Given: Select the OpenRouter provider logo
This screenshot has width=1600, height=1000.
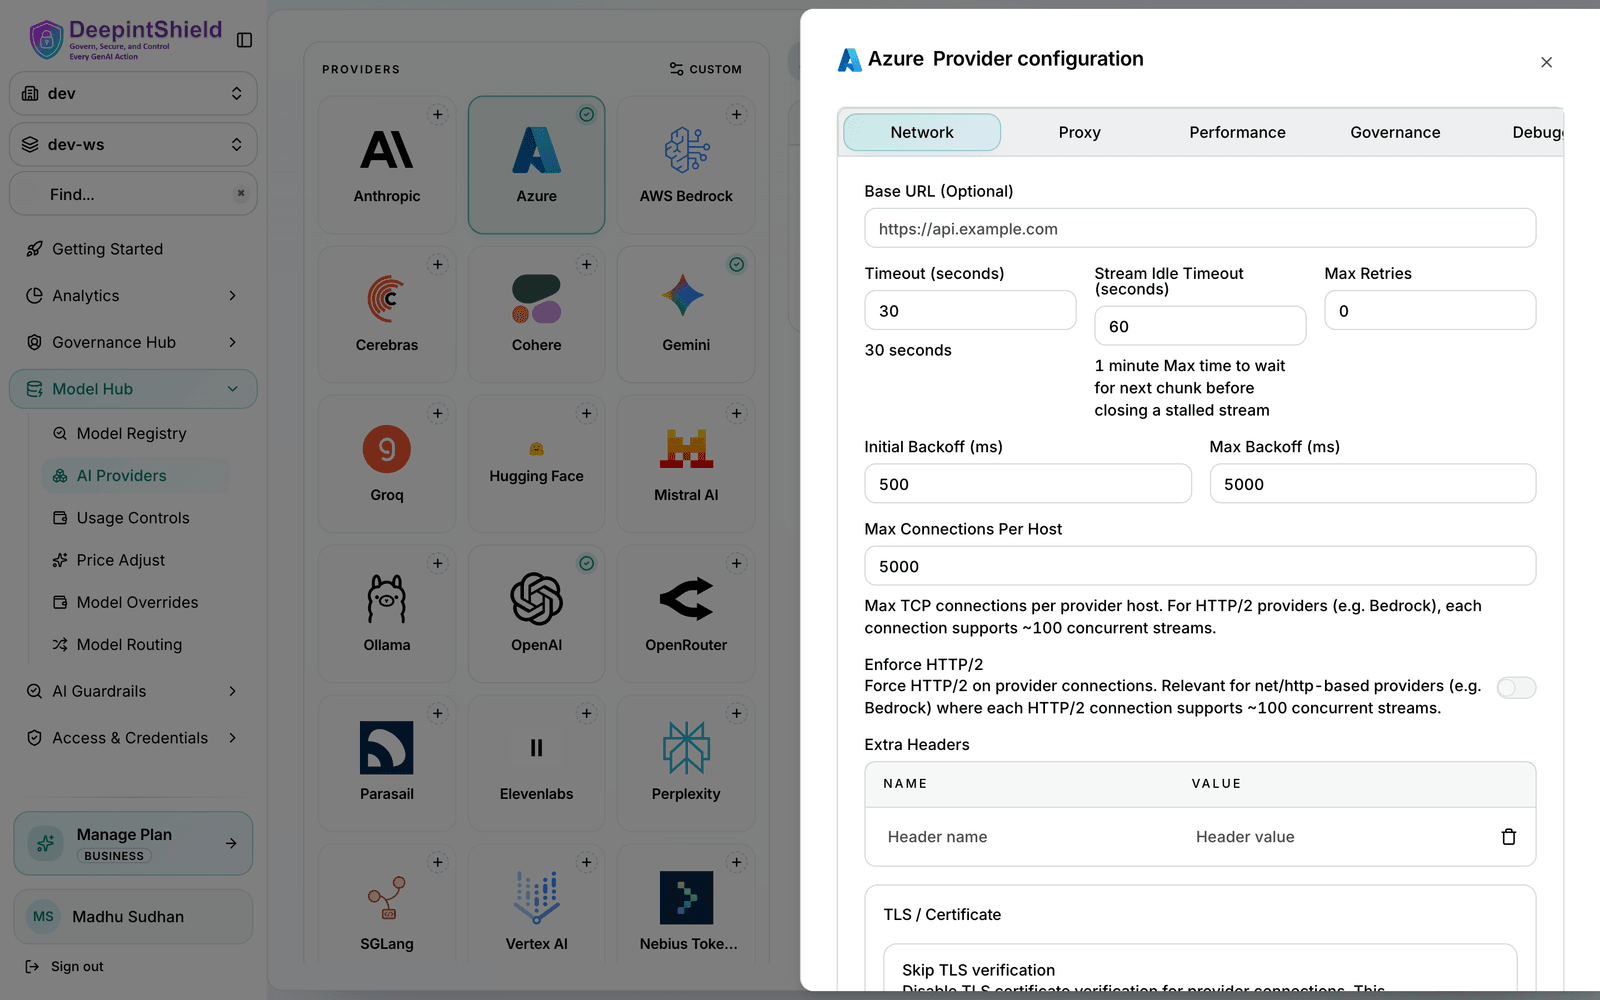Looking at the screenshot, I should 687,599.
